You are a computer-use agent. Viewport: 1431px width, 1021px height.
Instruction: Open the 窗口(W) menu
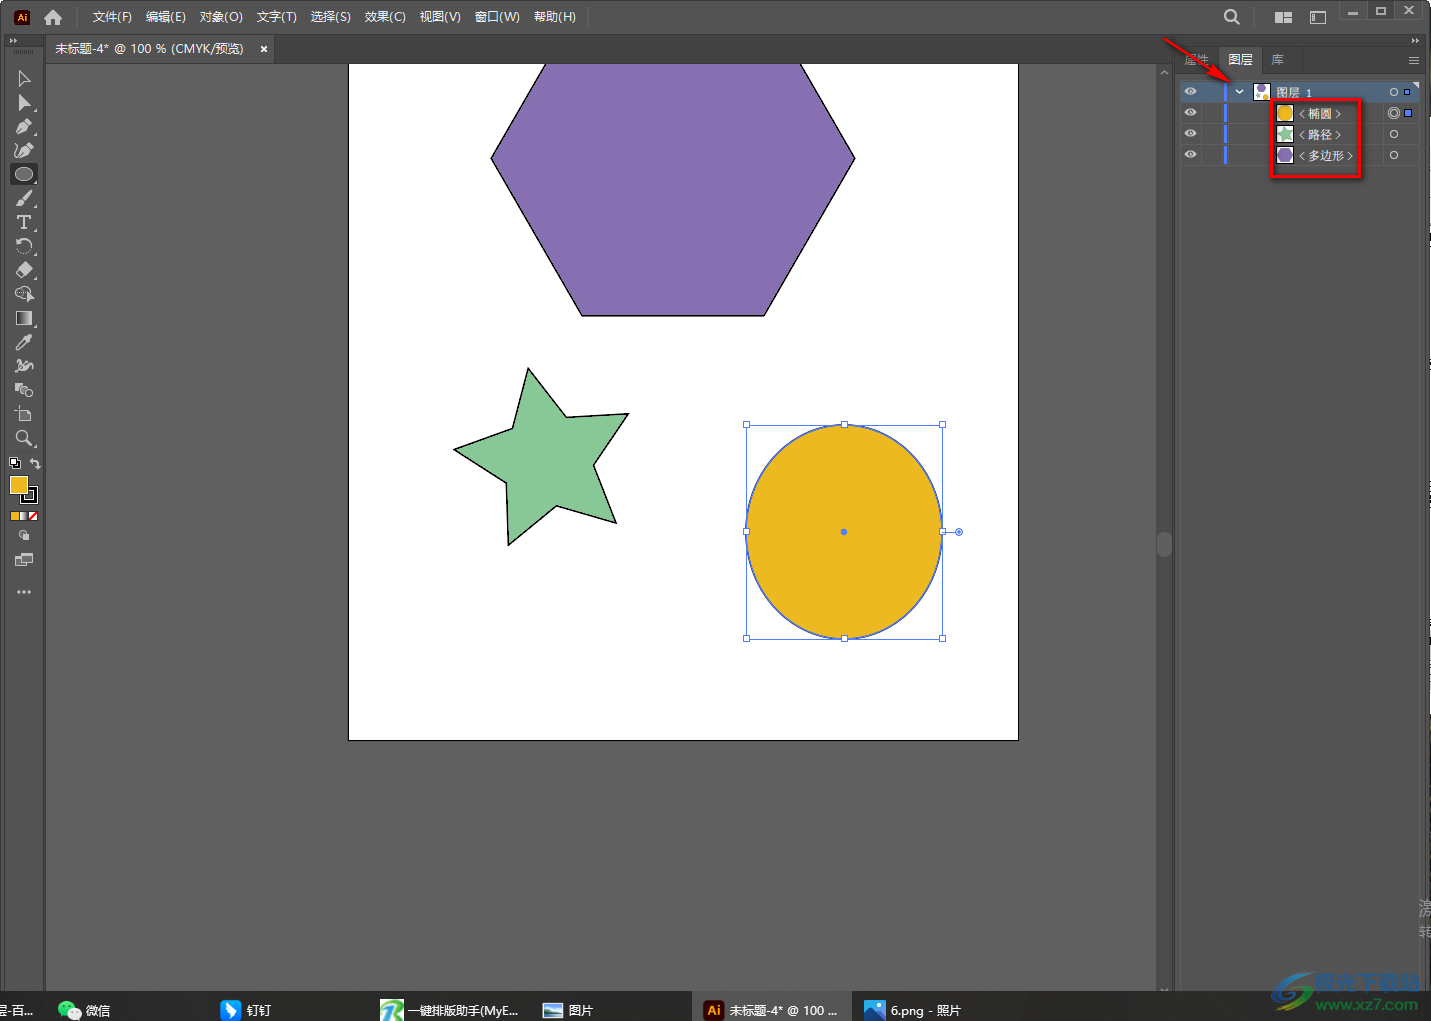point(497,17)
